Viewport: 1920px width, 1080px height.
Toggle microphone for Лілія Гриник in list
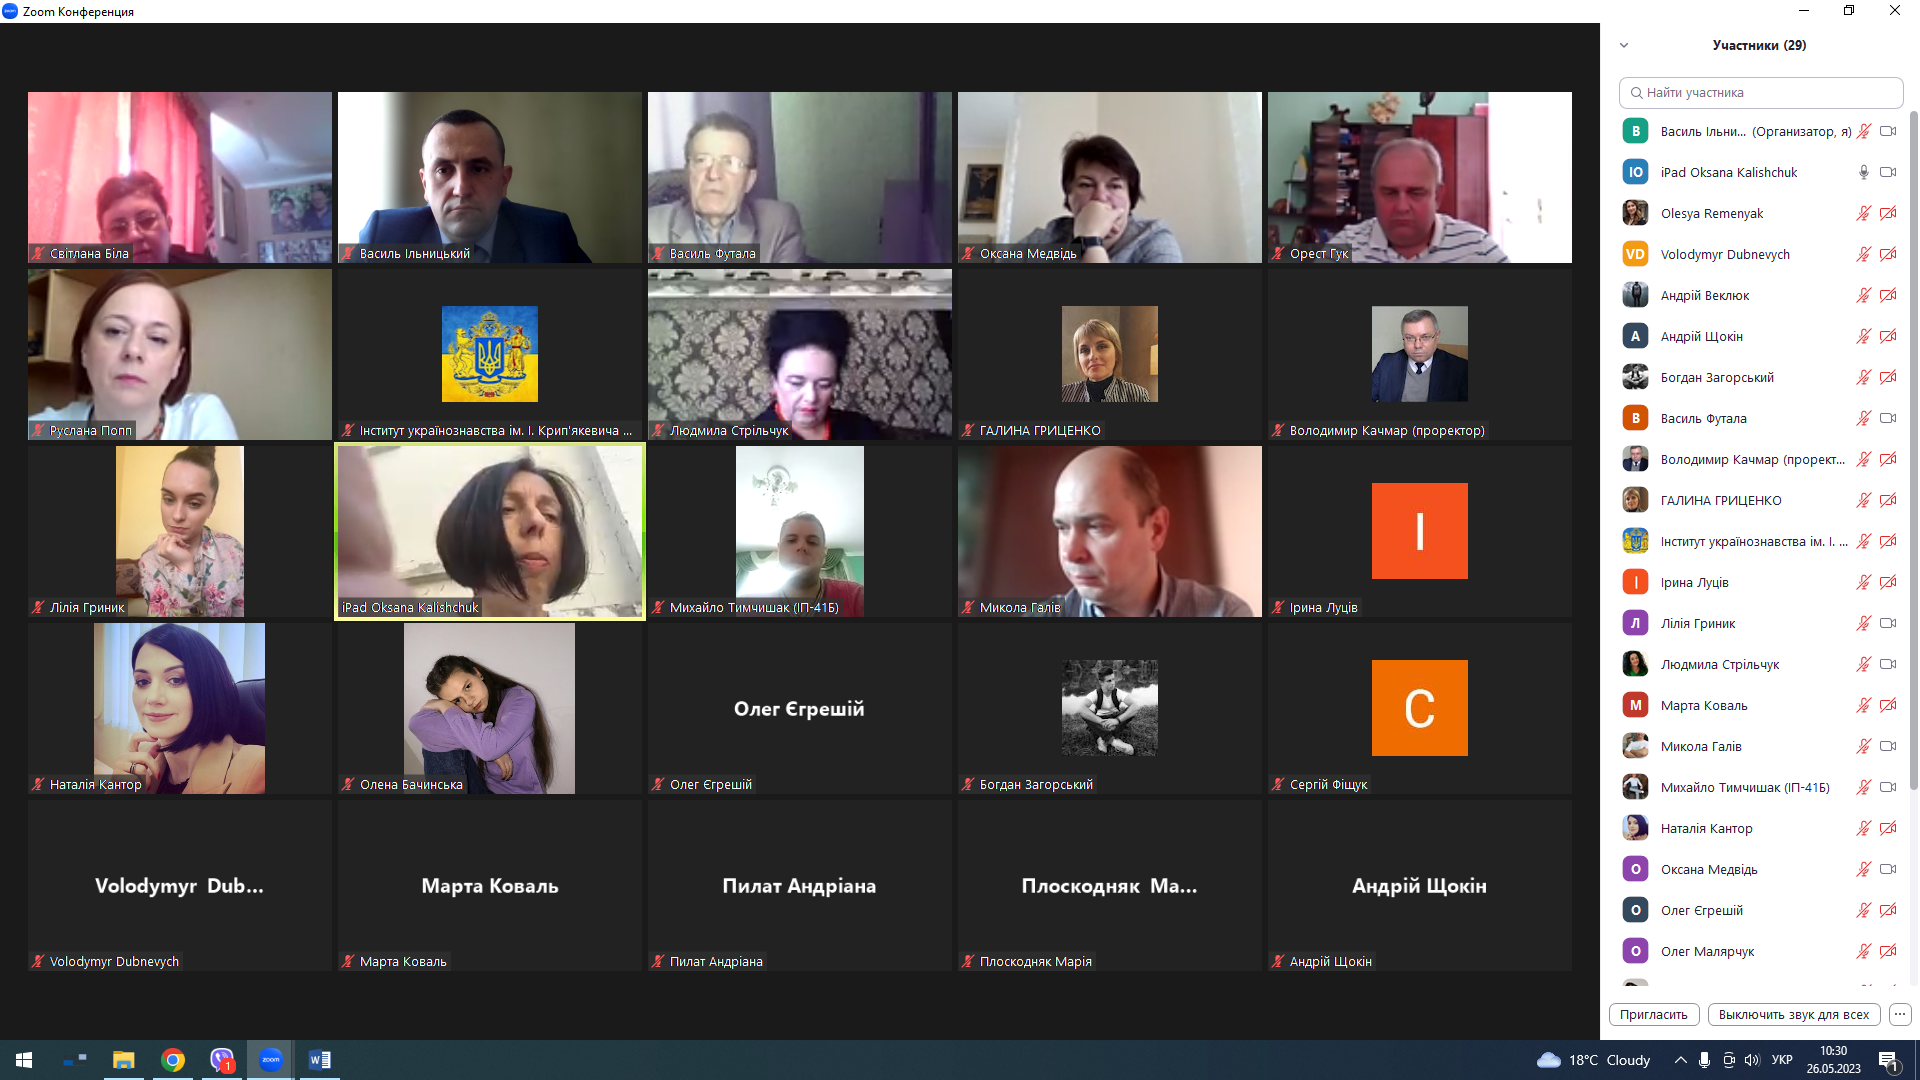[1864, 623]
